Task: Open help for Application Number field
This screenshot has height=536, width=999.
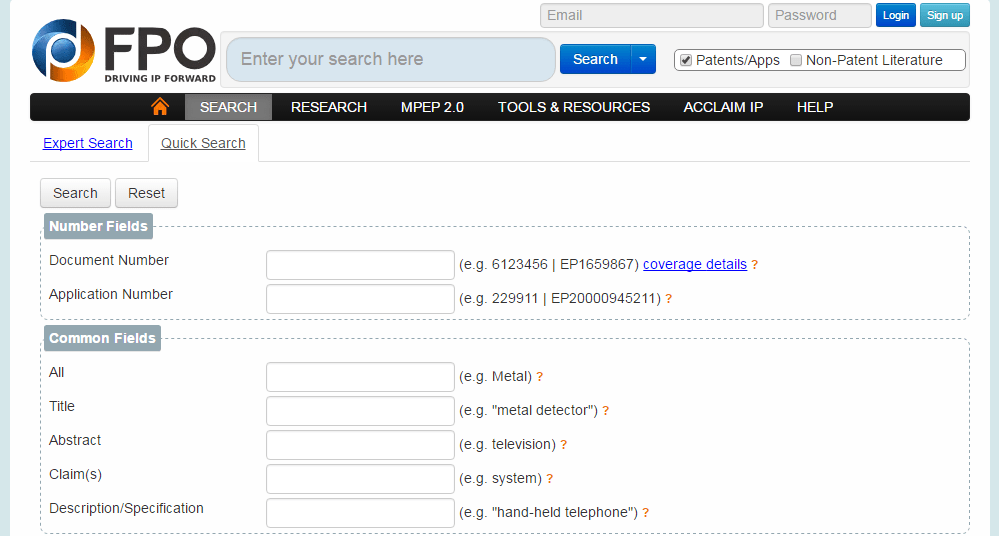Action: 668,298
